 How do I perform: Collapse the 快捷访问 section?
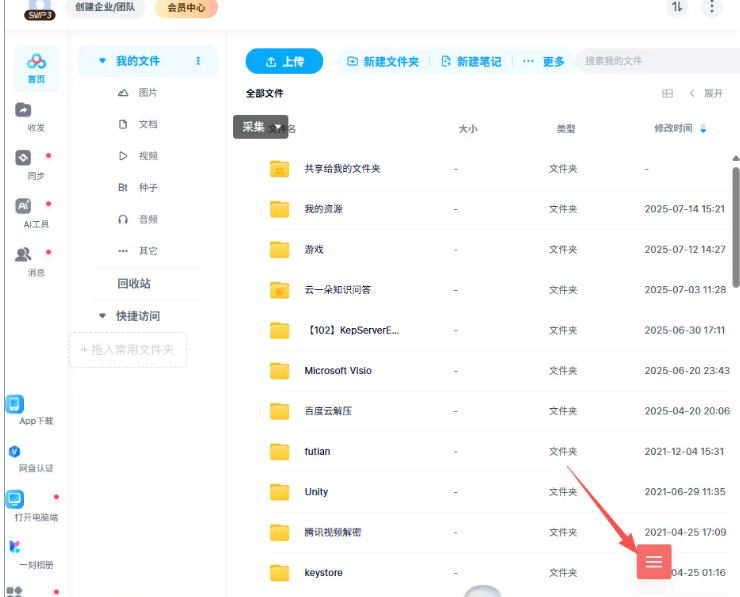click(102, 316)
